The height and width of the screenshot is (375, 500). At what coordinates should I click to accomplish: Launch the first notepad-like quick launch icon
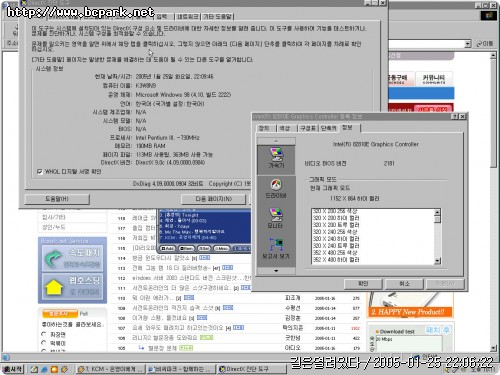[x=34, y=369]
